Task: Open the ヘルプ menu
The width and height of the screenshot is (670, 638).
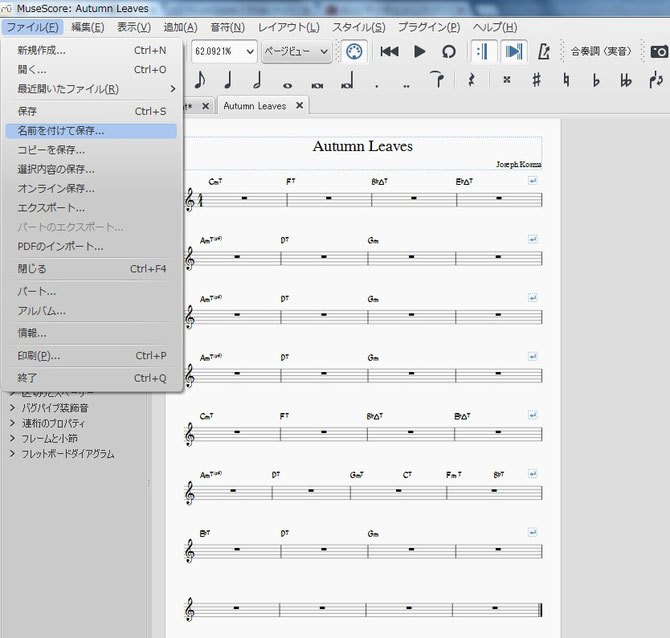Action: 495,27
